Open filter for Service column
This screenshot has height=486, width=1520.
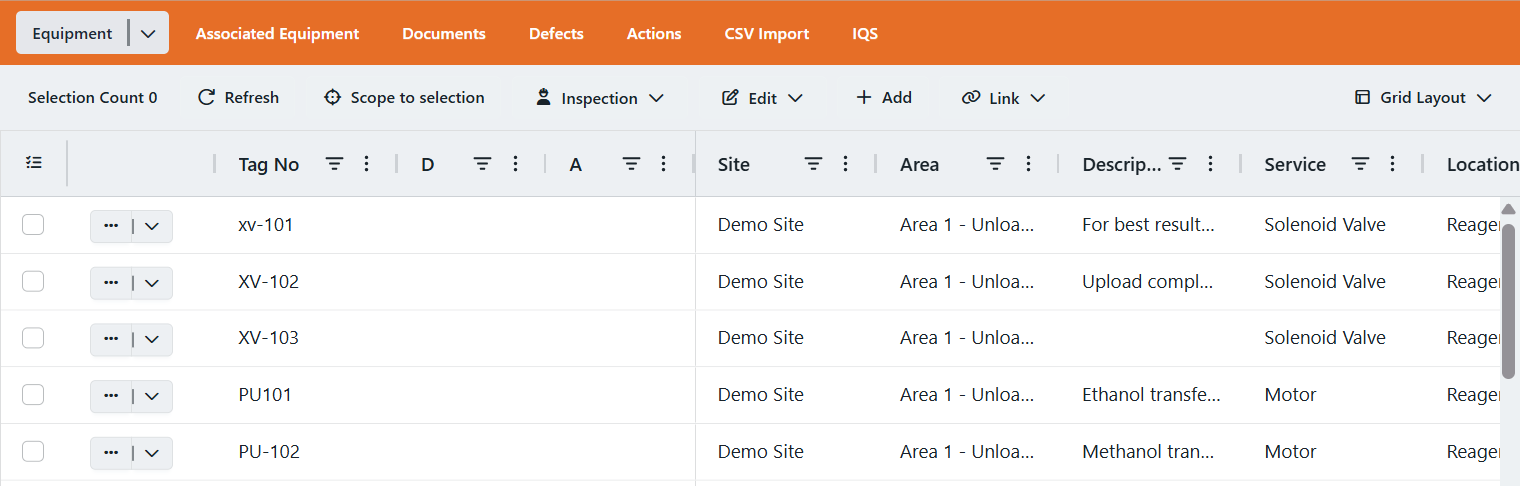pos(1360,163)
